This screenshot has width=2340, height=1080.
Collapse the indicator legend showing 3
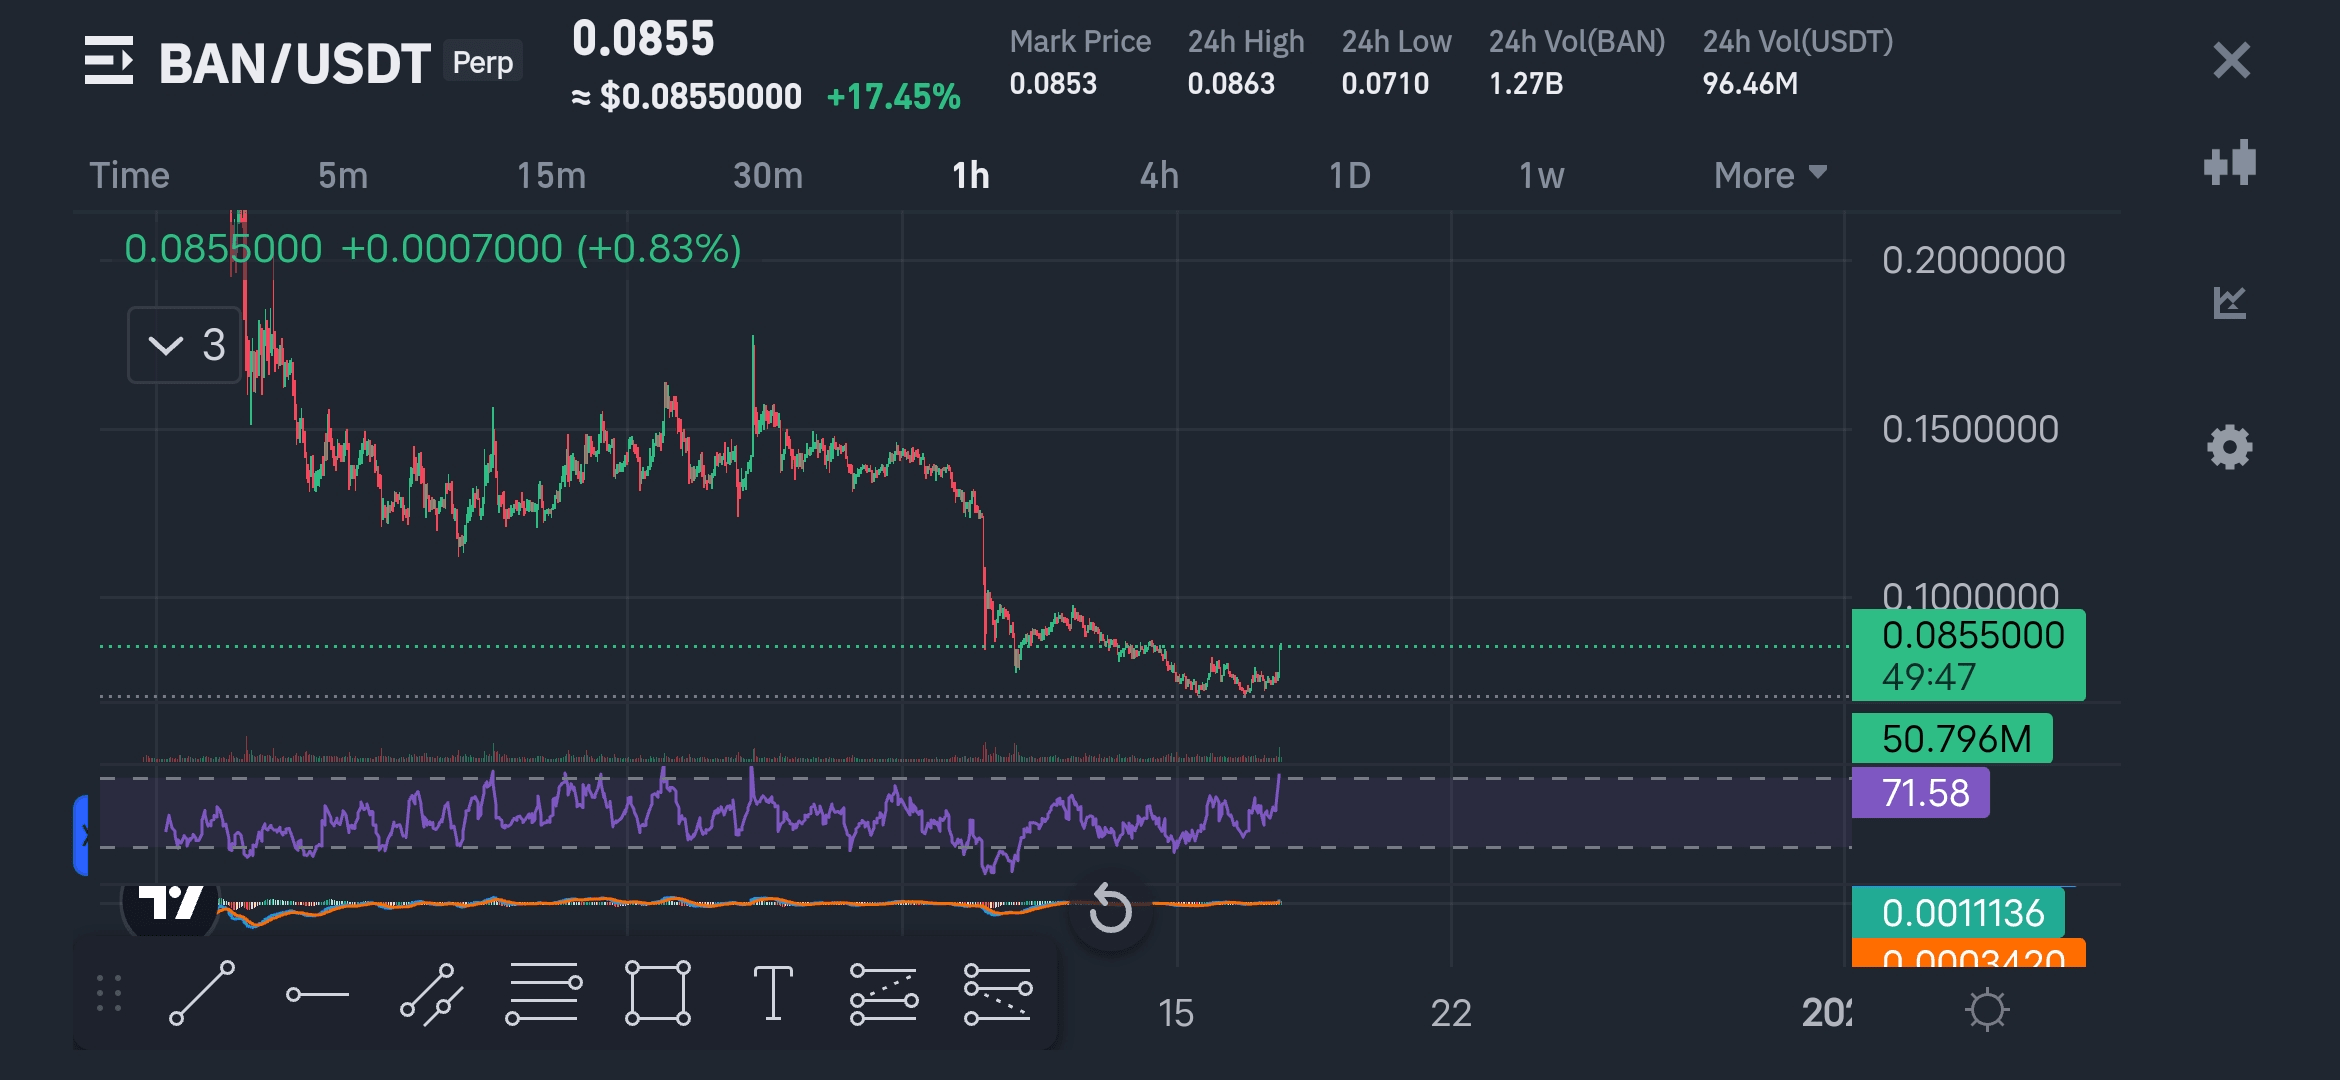(x=185, y=345)
